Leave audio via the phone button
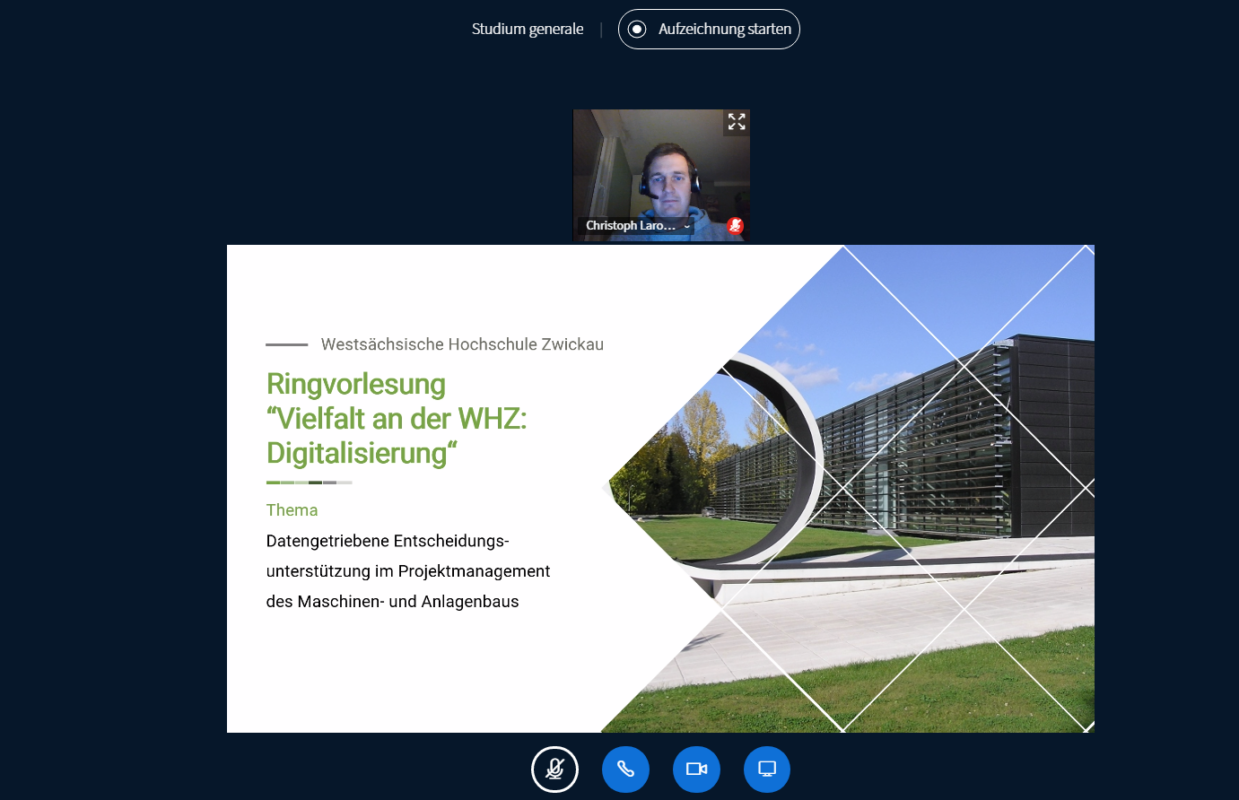This screenshot has height=800, width=1239. click(625, 769)
